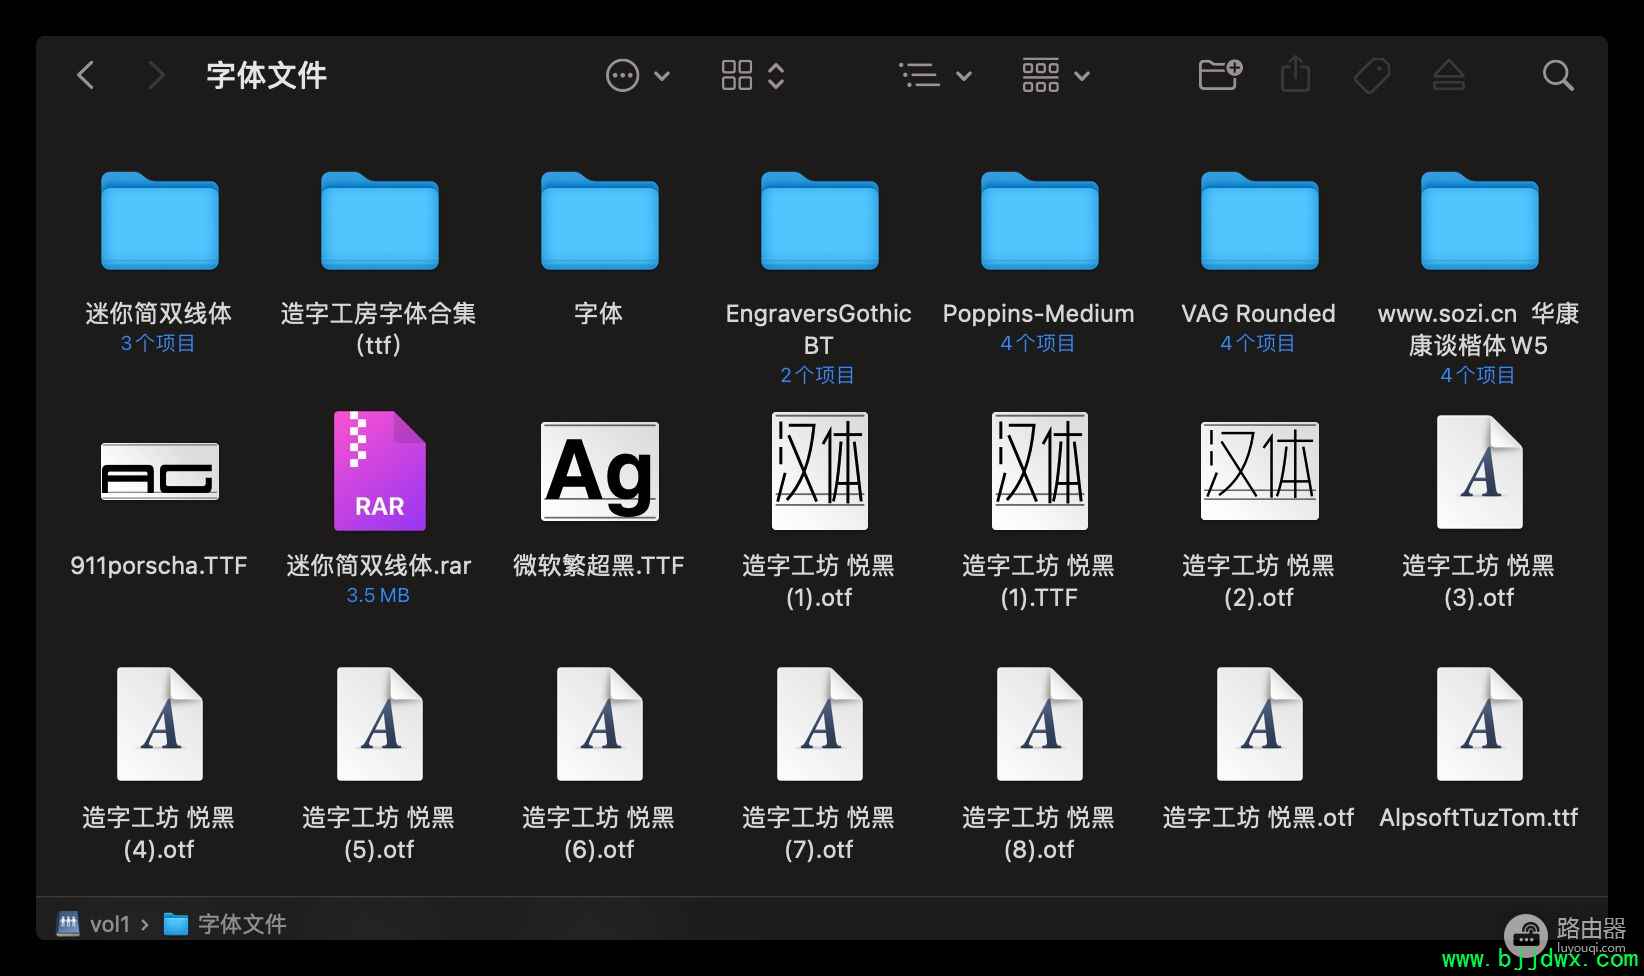Select 造字工坊 悦黑(4).otf file
Screen dimensions: 1644x976
tap(160, 723)
